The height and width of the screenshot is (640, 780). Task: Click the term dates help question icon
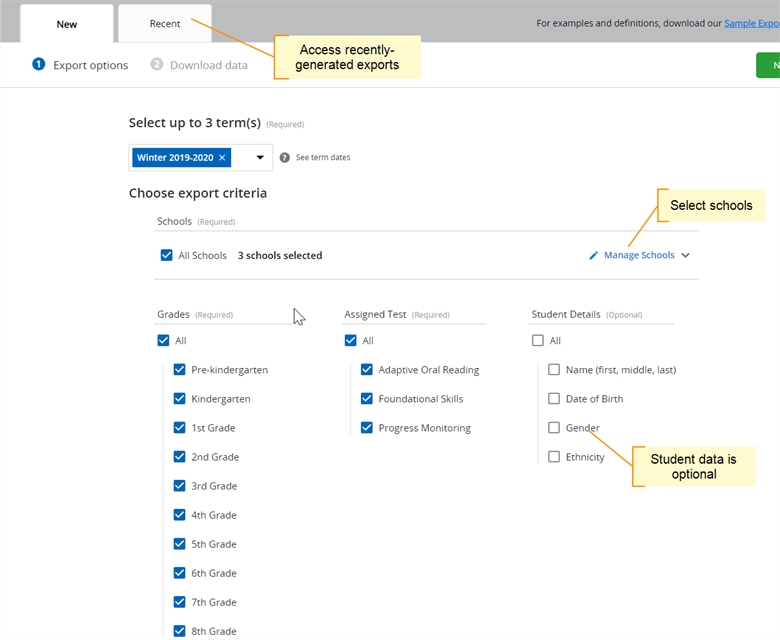(x=285, y=158)
